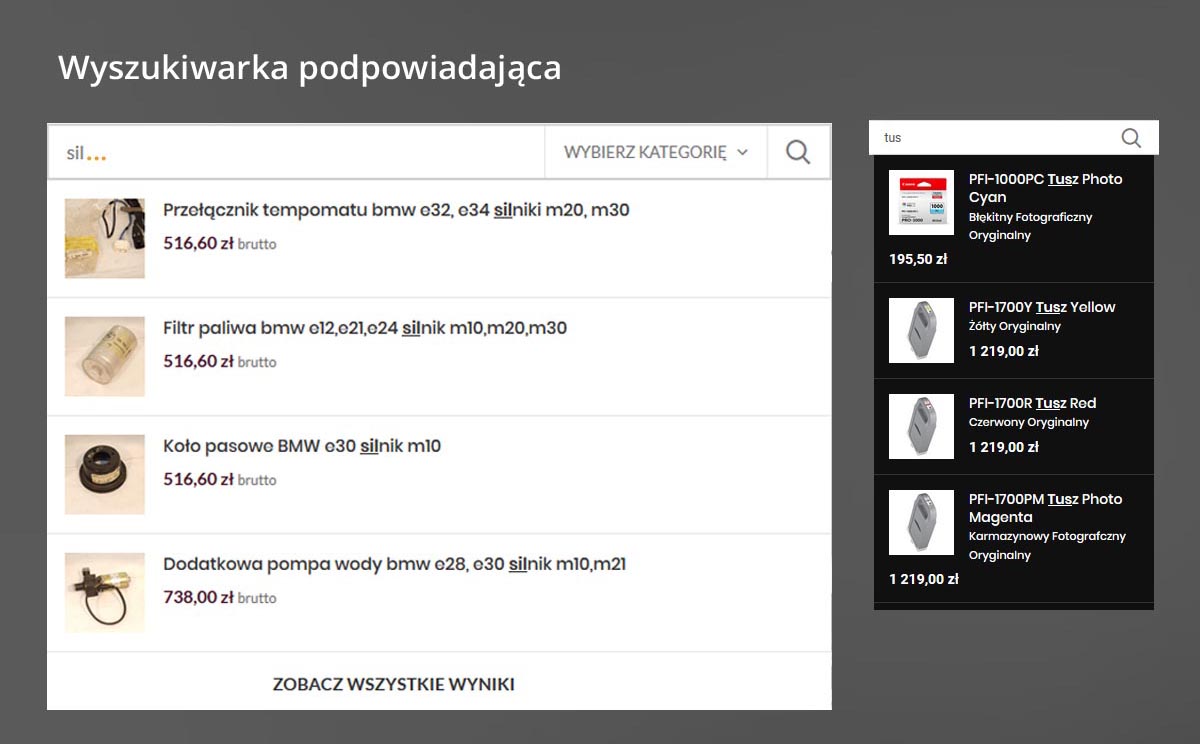Viewport: 1200px width, 744px height.
Task: Open the WYBIERZ KATEGORIĘ dropdown
Action: tap(656, 152)
